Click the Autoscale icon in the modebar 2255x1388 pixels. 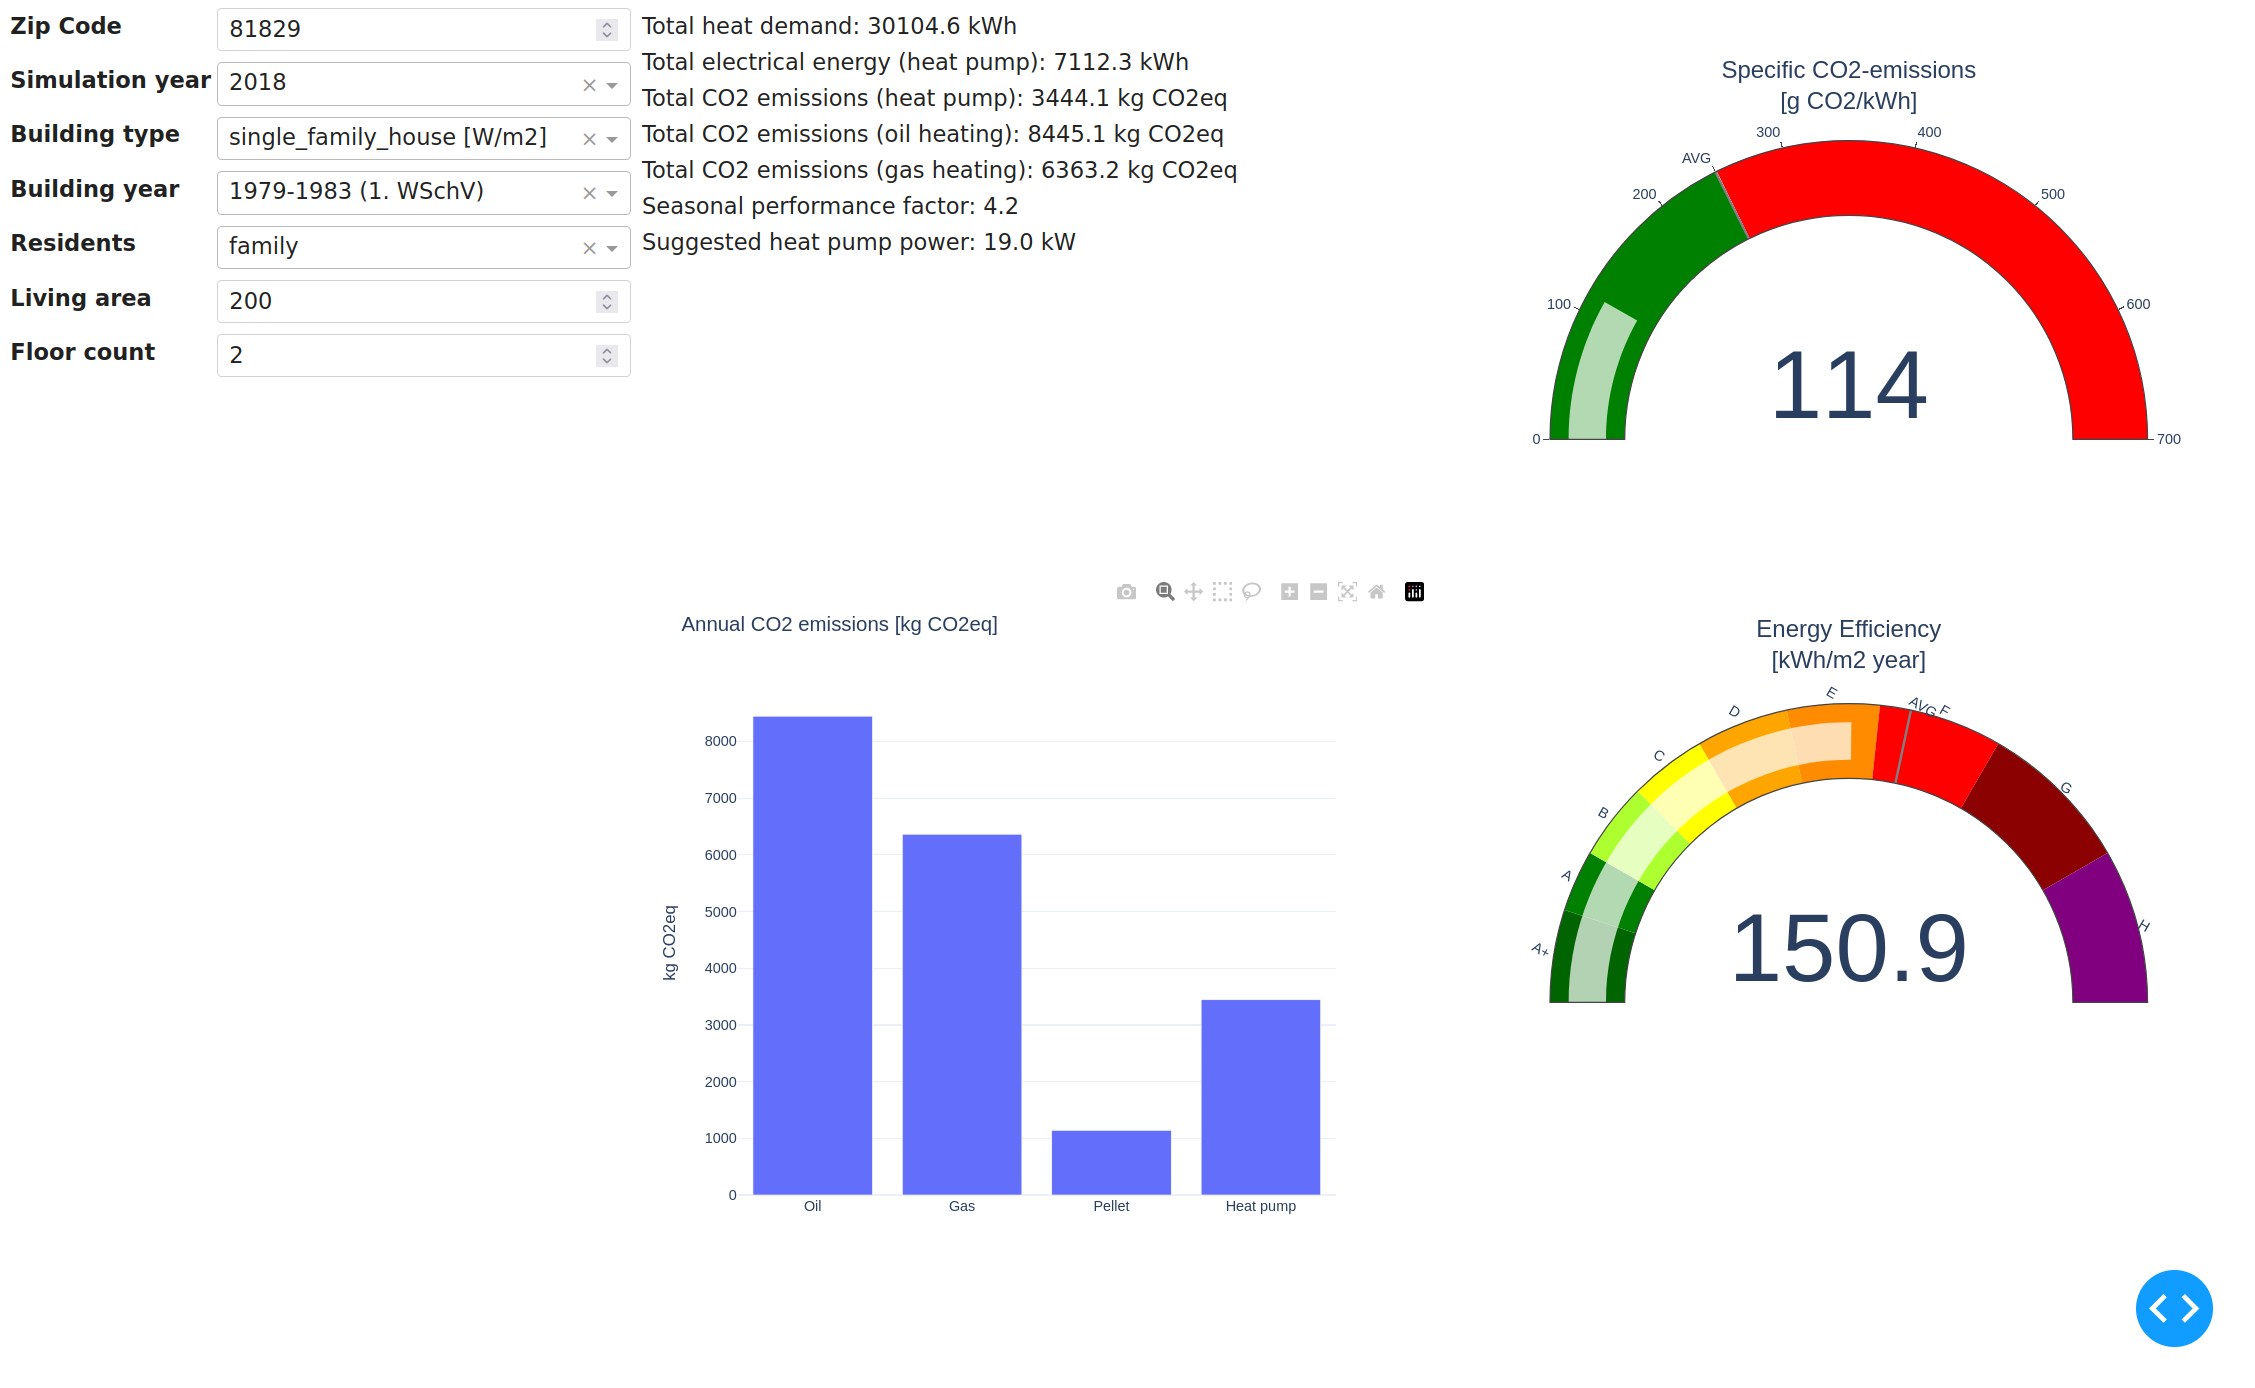pyautogui.click(x=1347, y=592)
